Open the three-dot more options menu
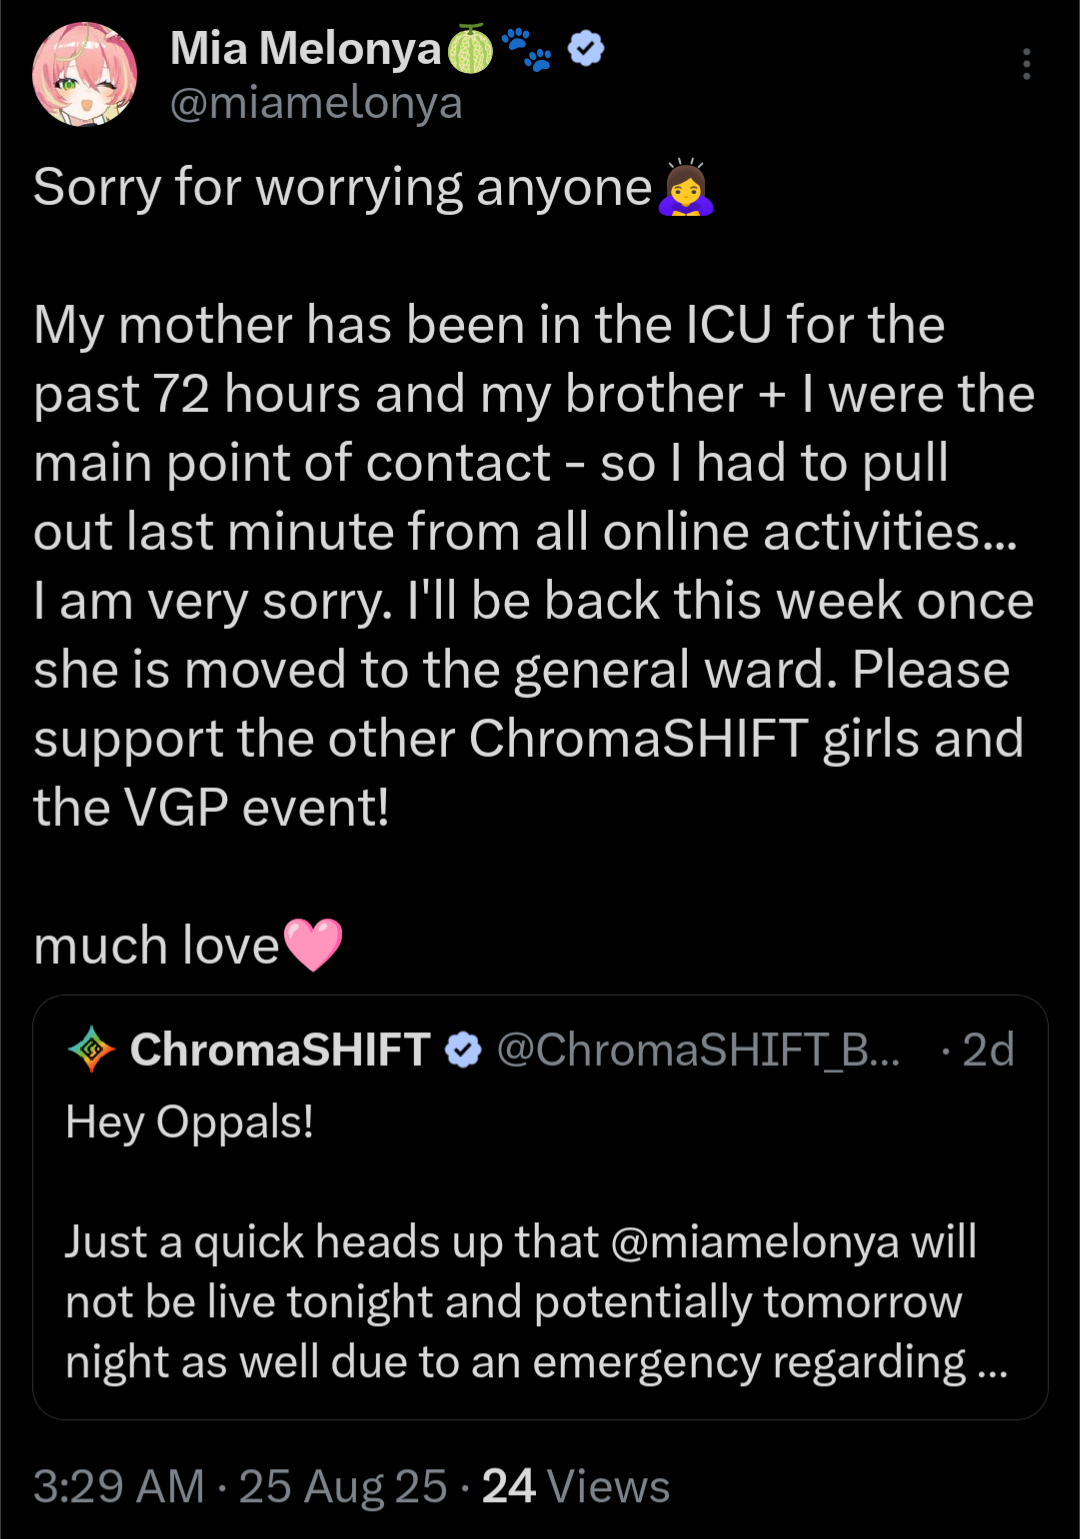Viewport: 1080px width, 1539px height. [x=1026, y=64]
